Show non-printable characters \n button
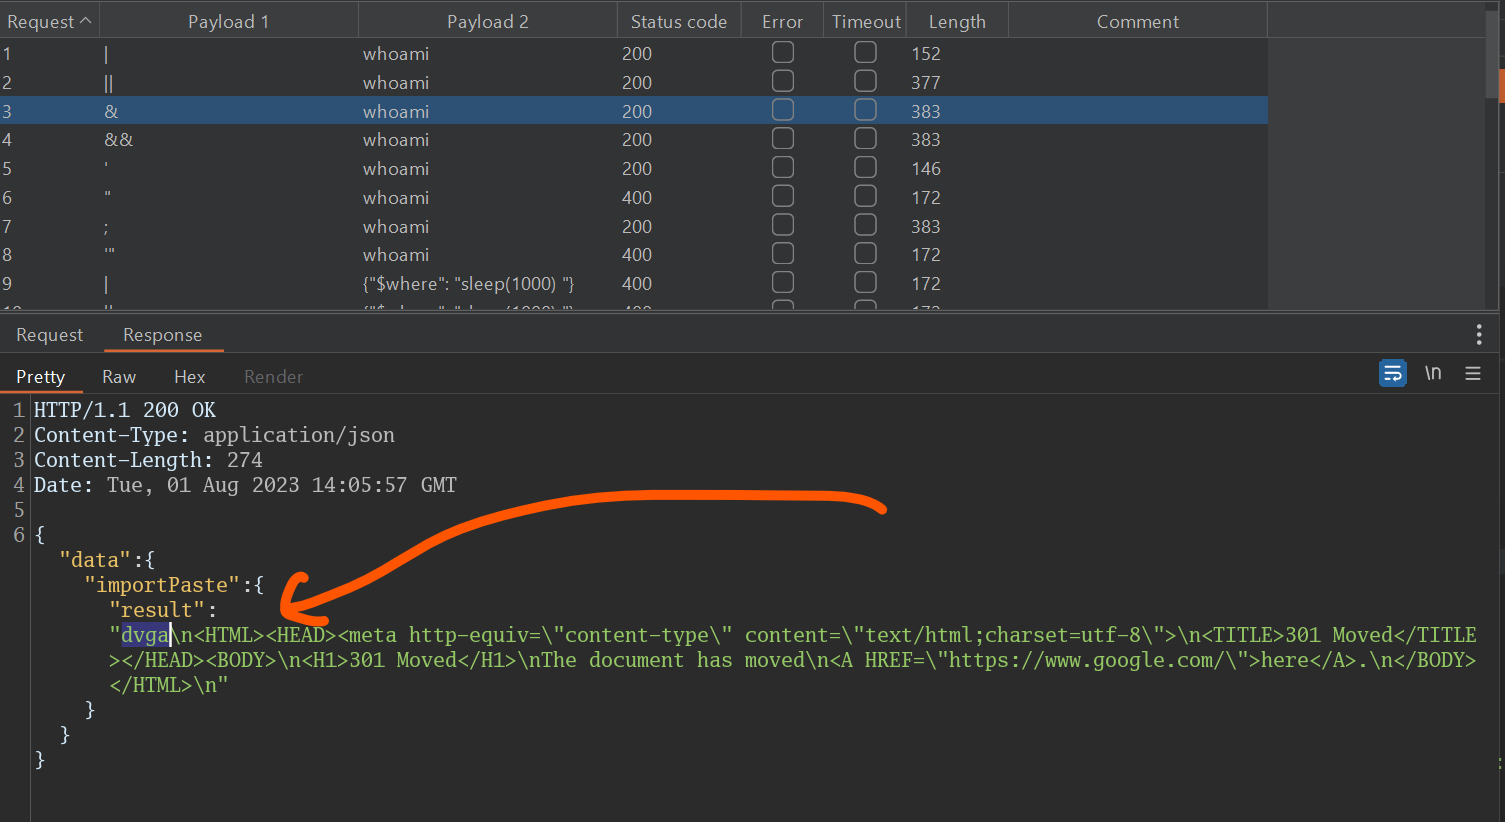This screenshot has height=822, width=1505. tap(1433, 373)
